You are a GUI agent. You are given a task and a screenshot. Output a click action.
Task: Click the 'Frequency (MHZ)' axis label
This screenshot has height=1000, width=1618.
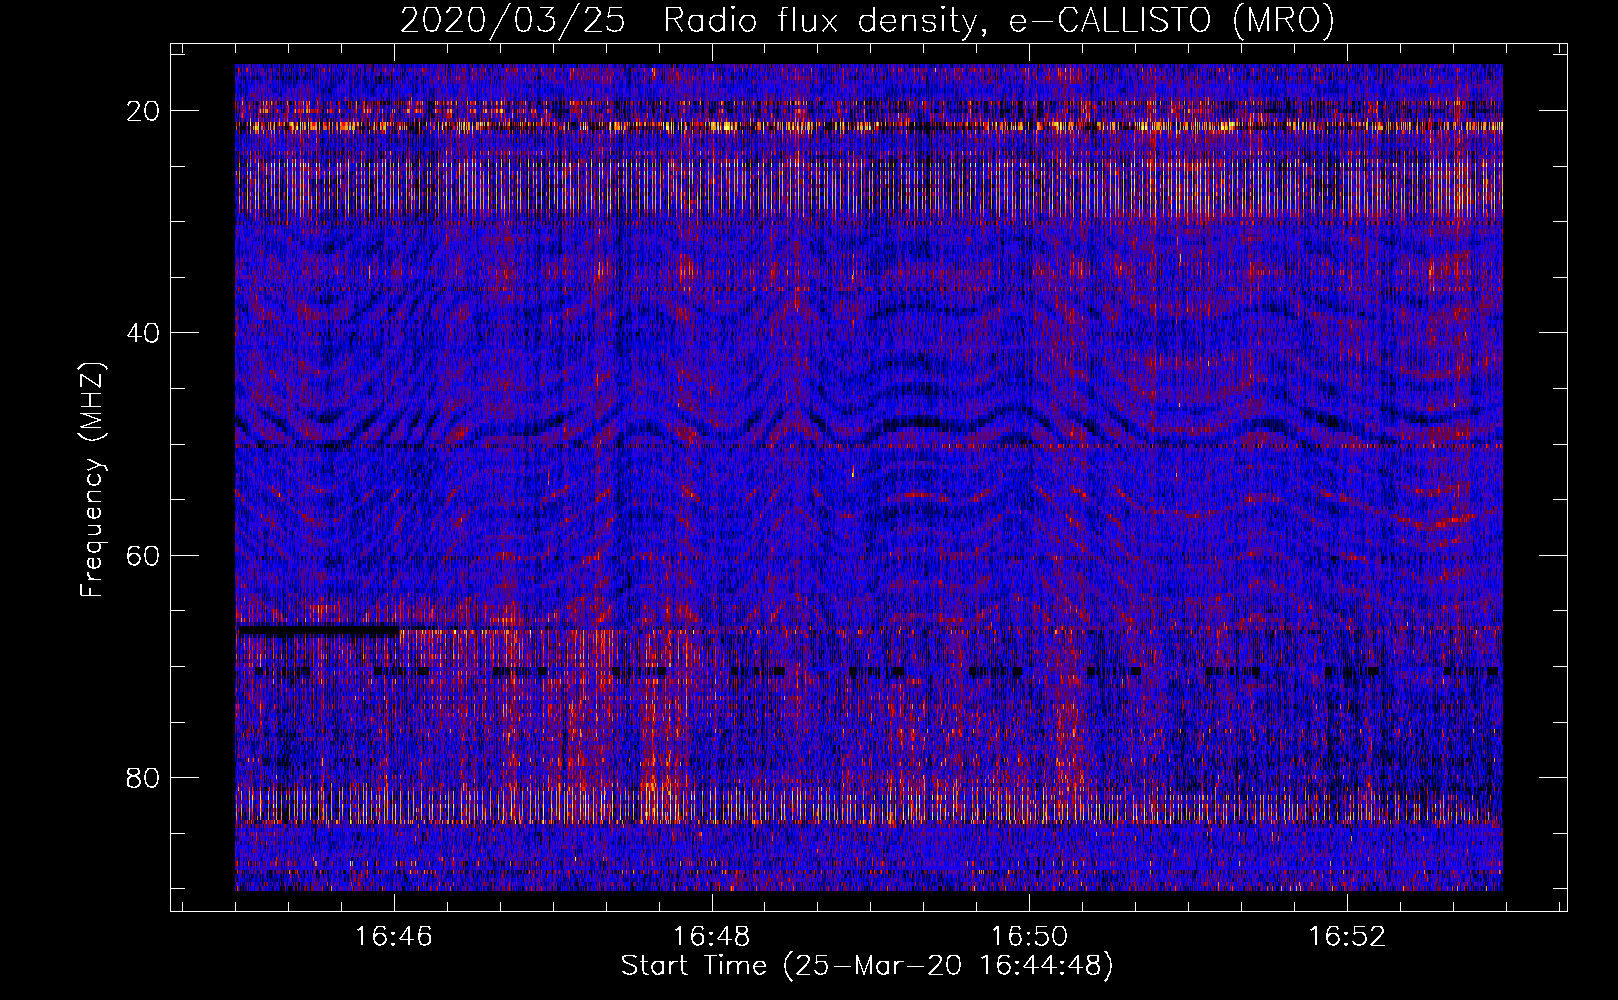click(x=91, y=480)
